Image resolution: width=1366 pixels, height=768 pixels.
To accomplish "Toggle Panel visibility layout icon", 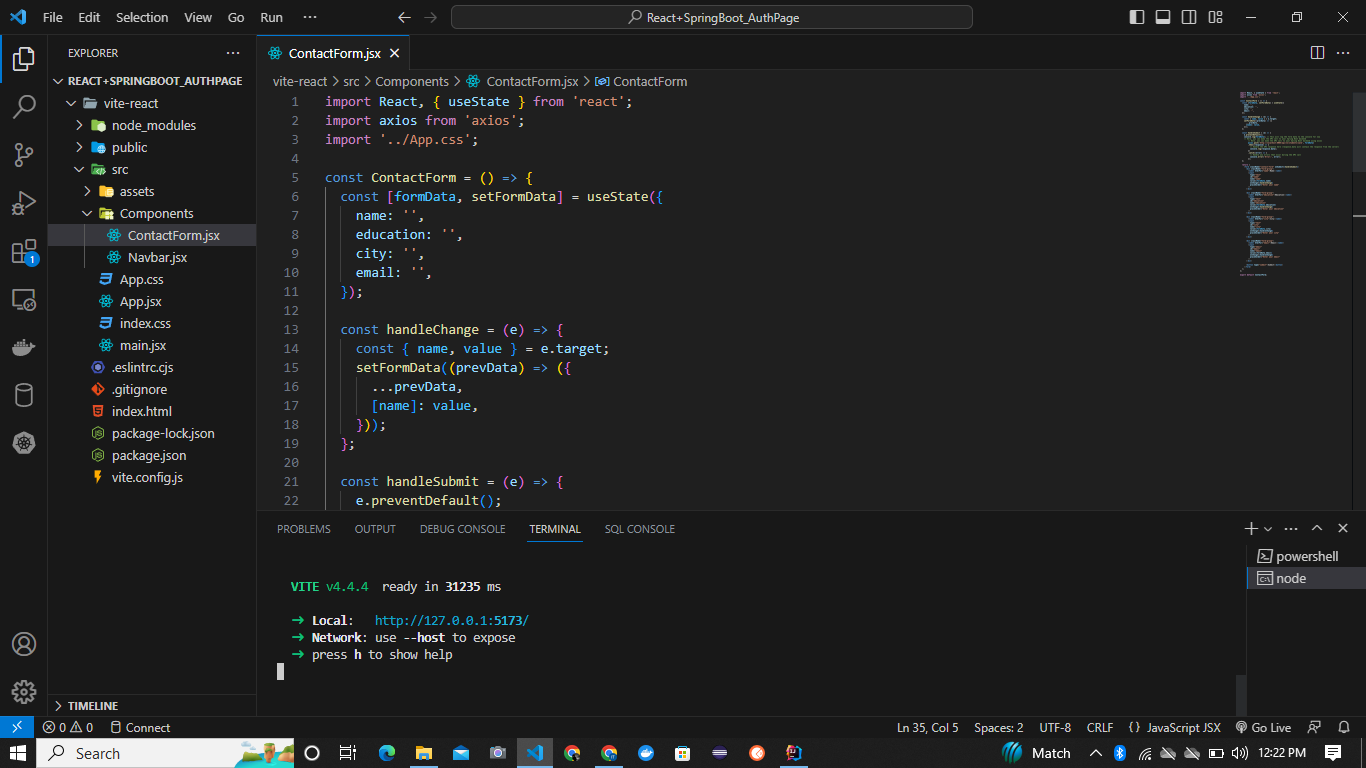I will 1163,17.
